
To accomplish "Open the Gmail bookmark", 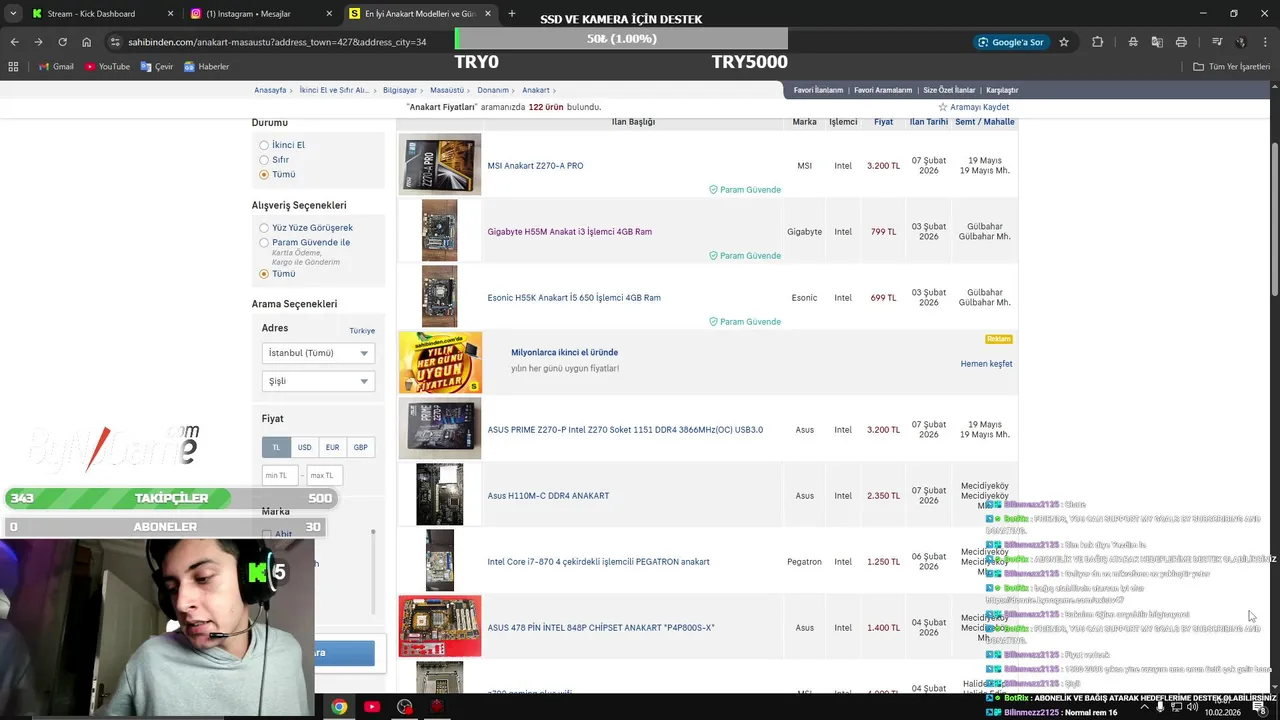I will tap(56, 66).
